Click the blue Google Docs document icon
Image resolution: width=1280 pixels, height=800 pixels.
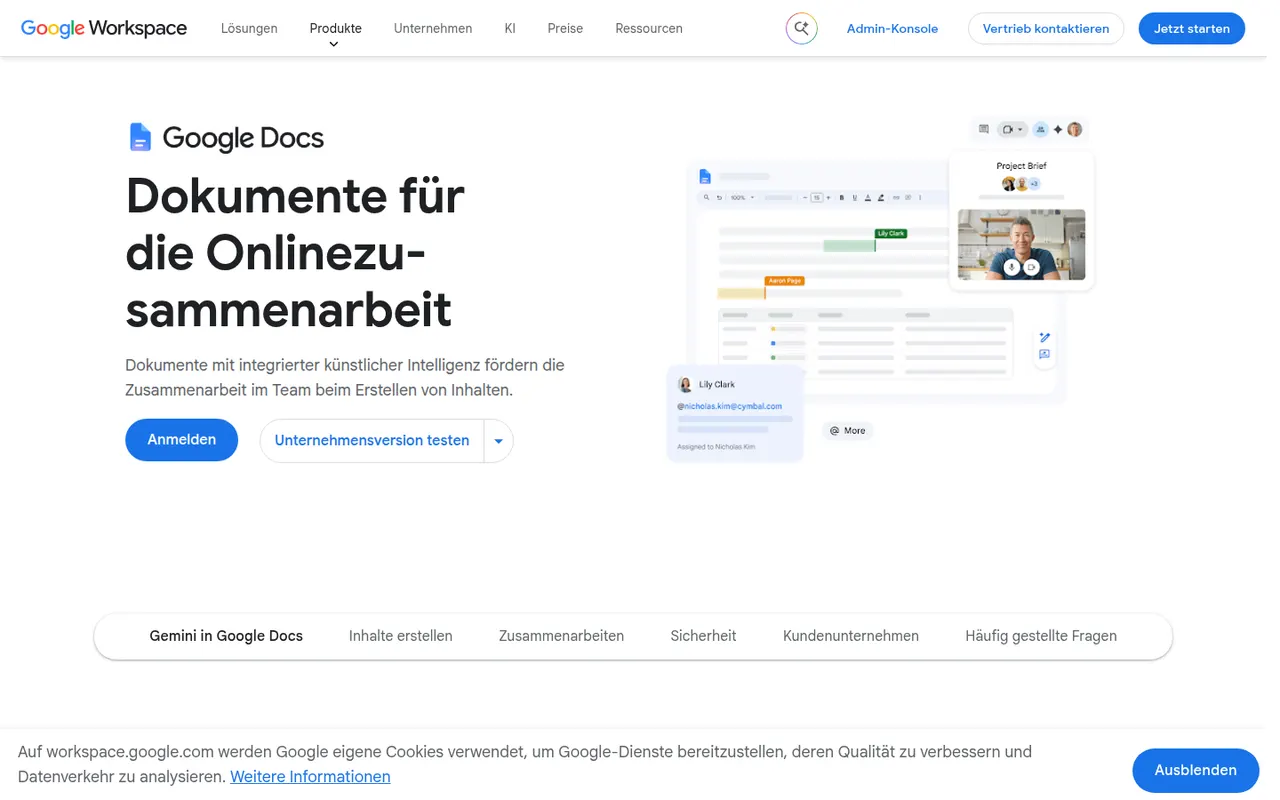140,137
